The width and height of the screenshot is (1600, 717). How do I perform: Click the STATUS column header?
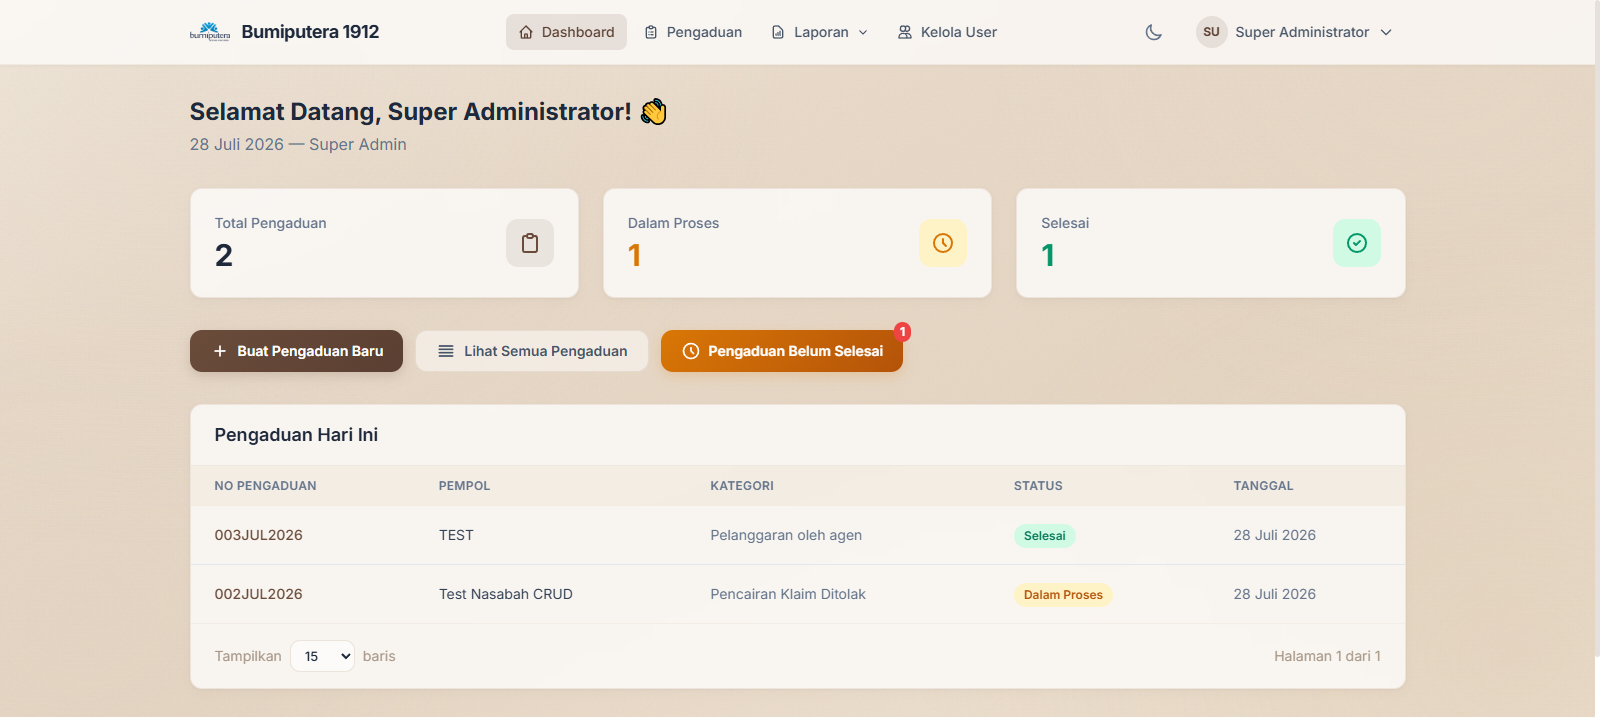click(x=1038, y=486)
